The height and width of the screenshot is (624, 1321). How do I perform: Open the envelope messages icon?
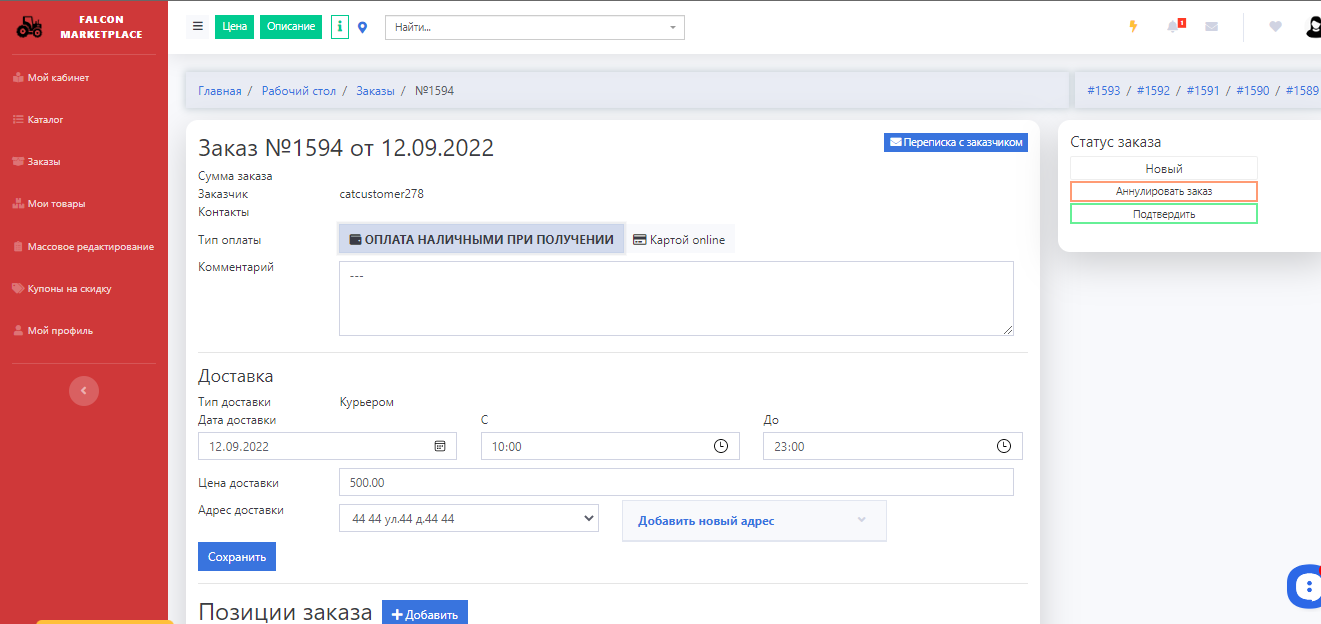click(x=1211, y=27)
